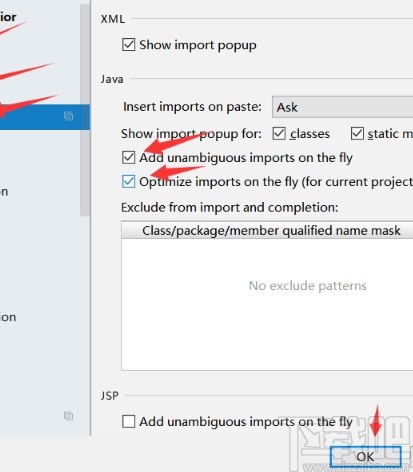The width and height of the screenshot is (413, 472).
Task: Click project-level icon near sidebar bottom
Action: point(68,416)
